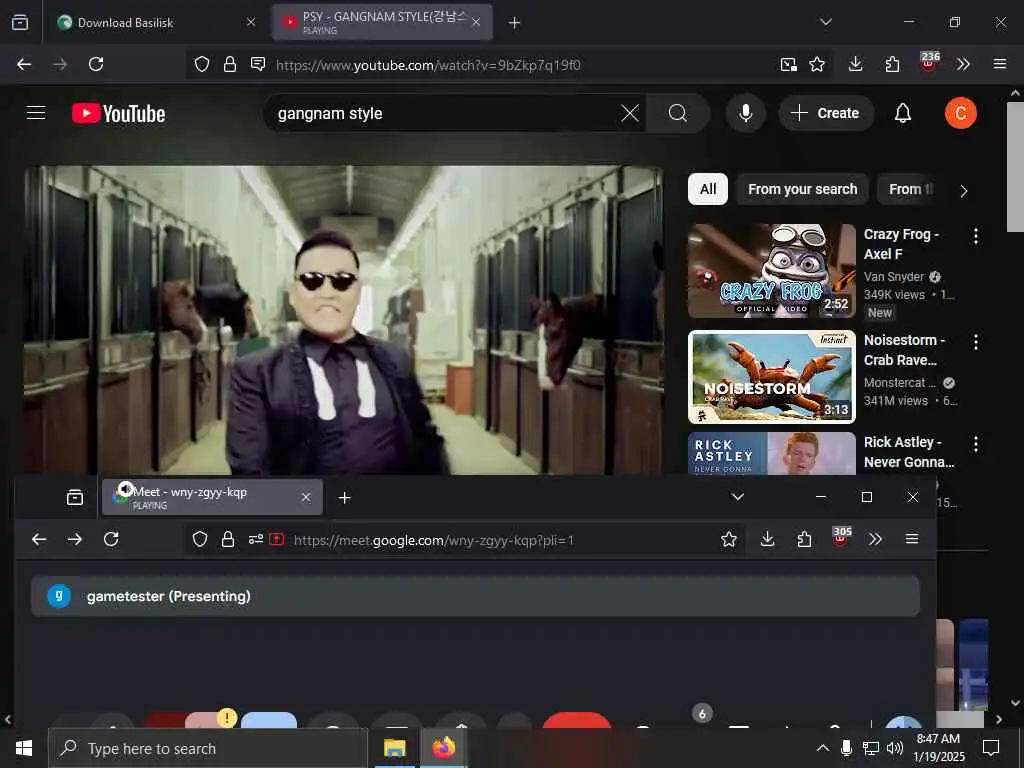Open YouTube notifications bell
The height and width of the screenshot is (768, 1024).
pos(903,114)
